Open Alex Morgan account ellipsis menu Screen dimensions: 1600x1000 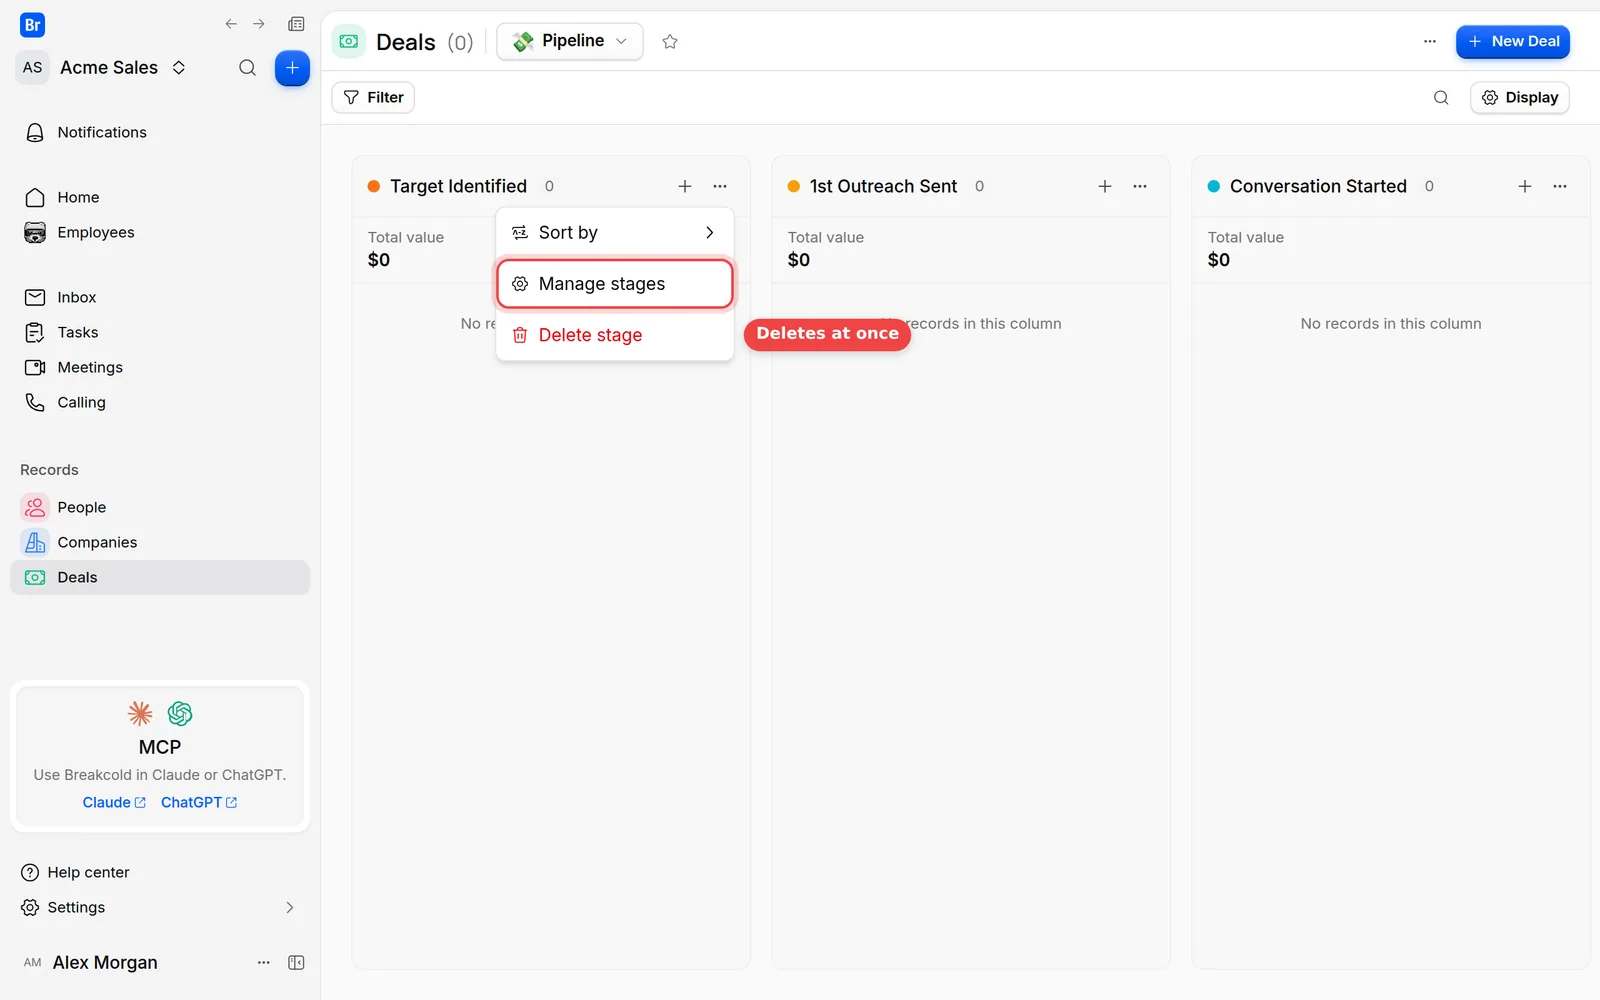click(264, 963)
